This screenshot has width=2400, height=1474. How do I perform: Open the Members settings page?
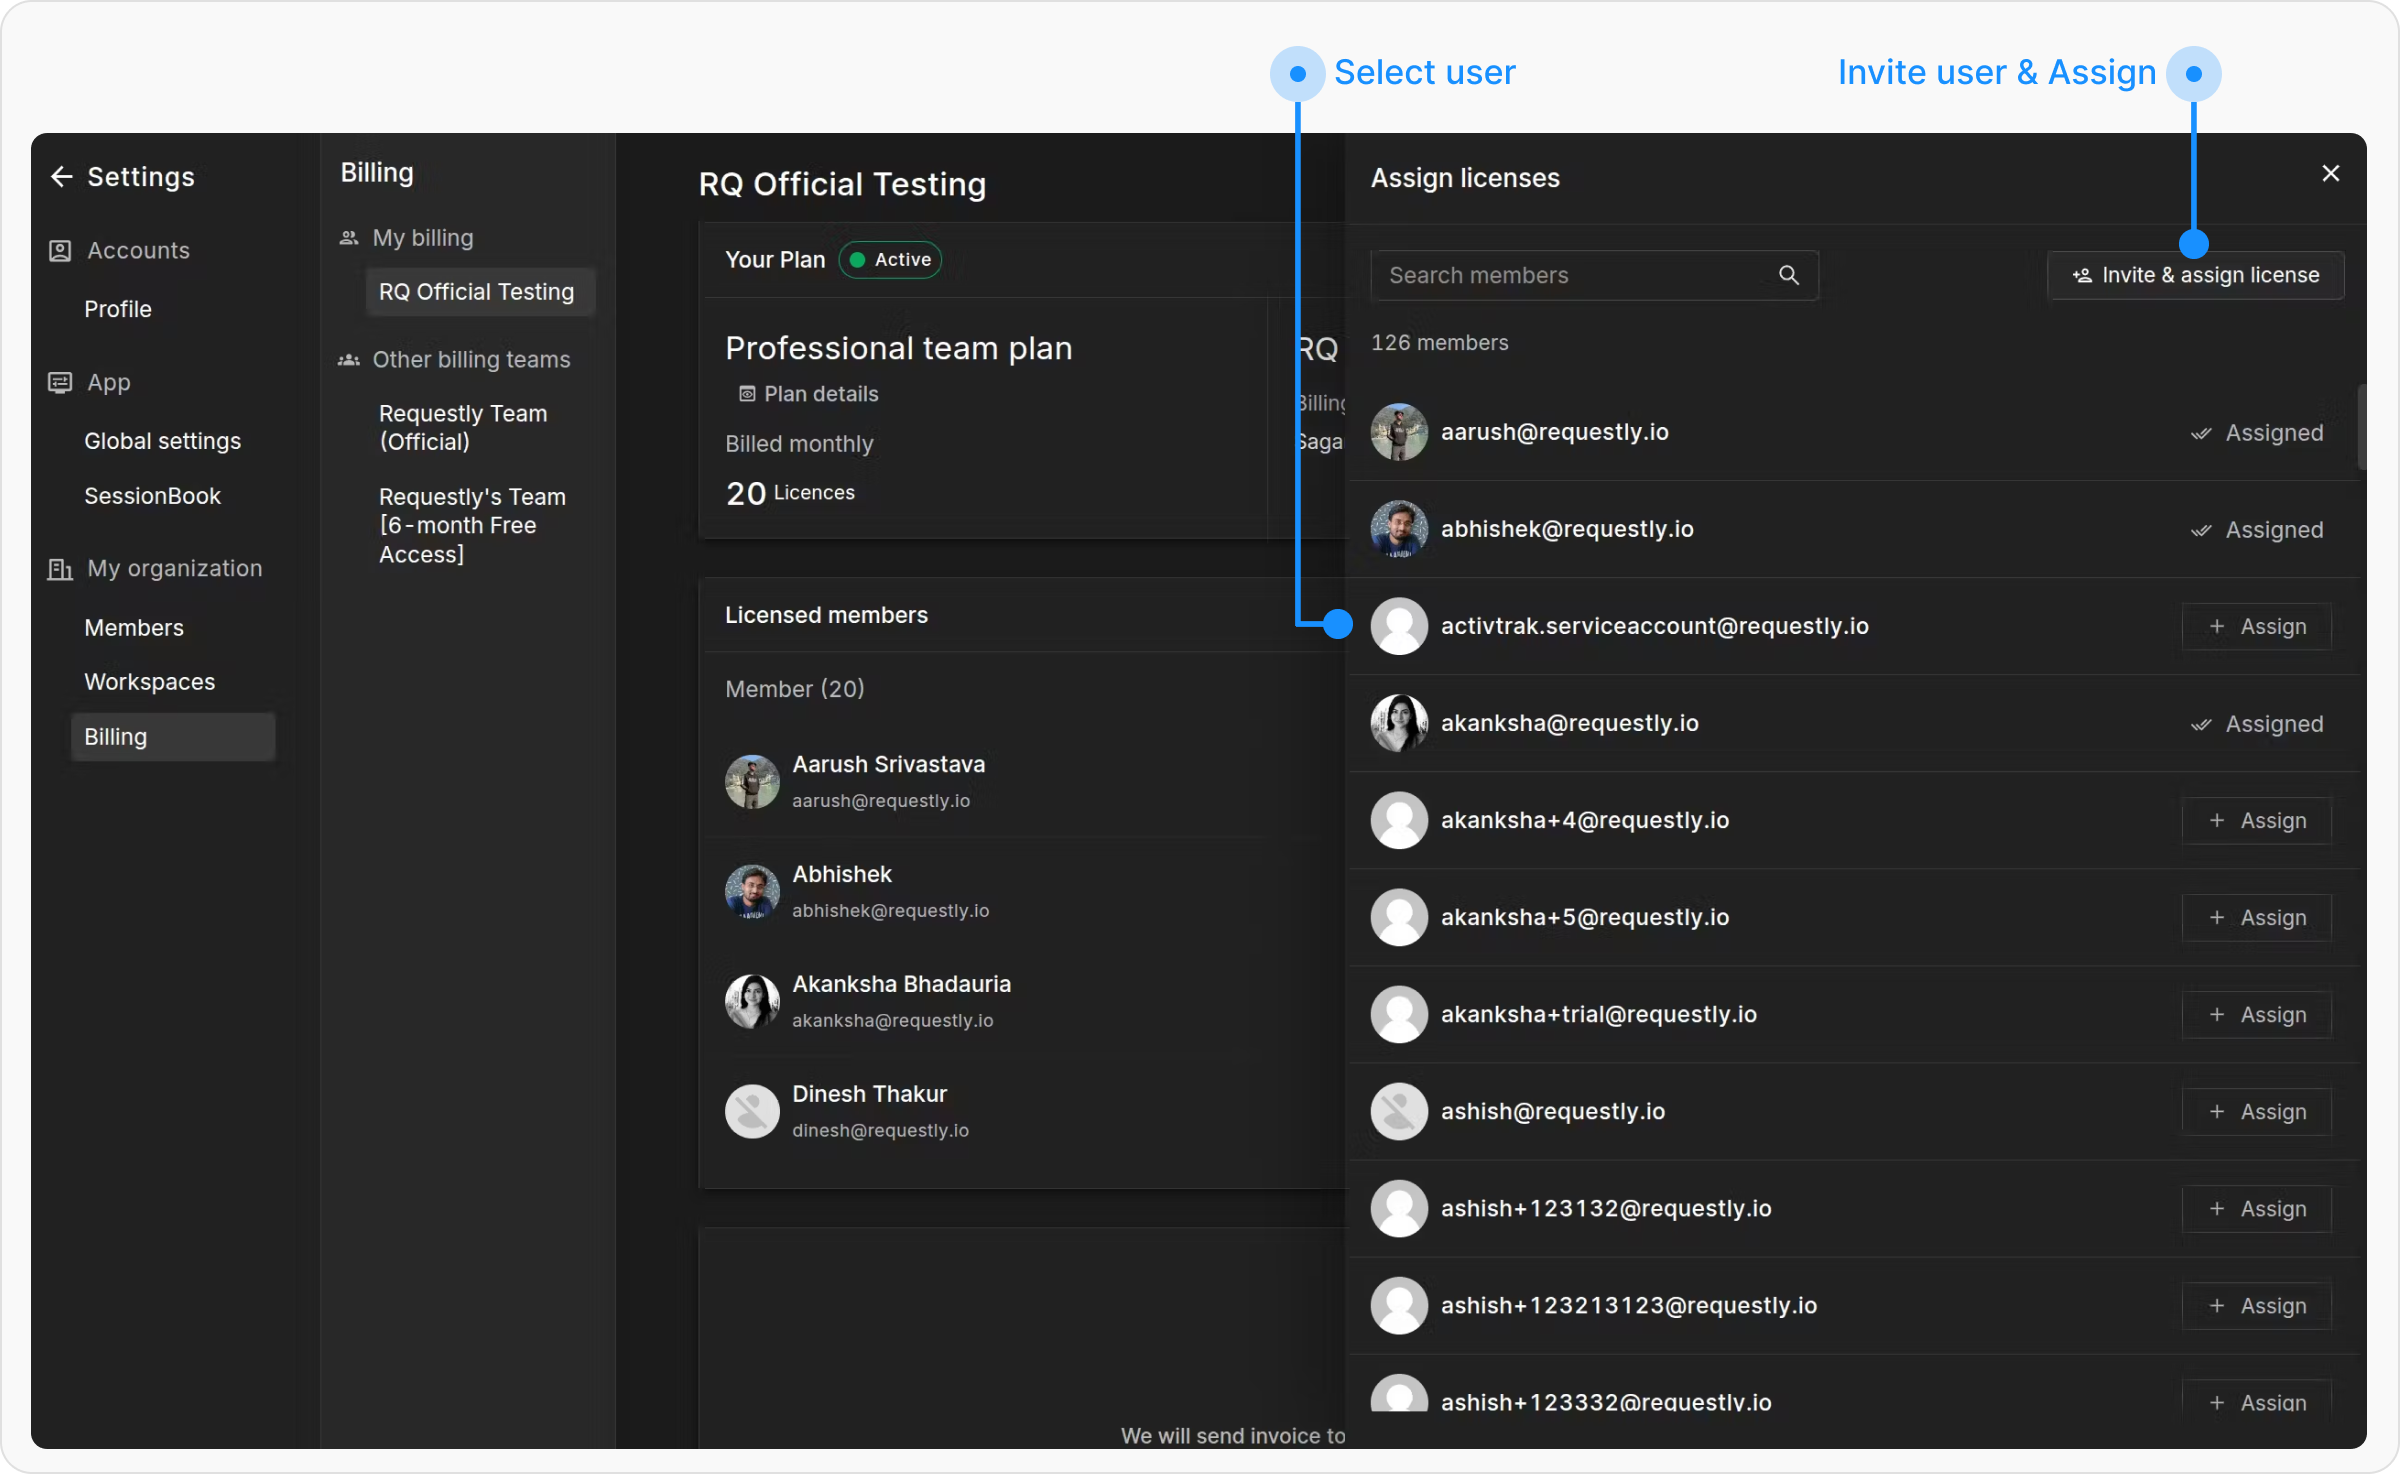(x=134, y=628)
